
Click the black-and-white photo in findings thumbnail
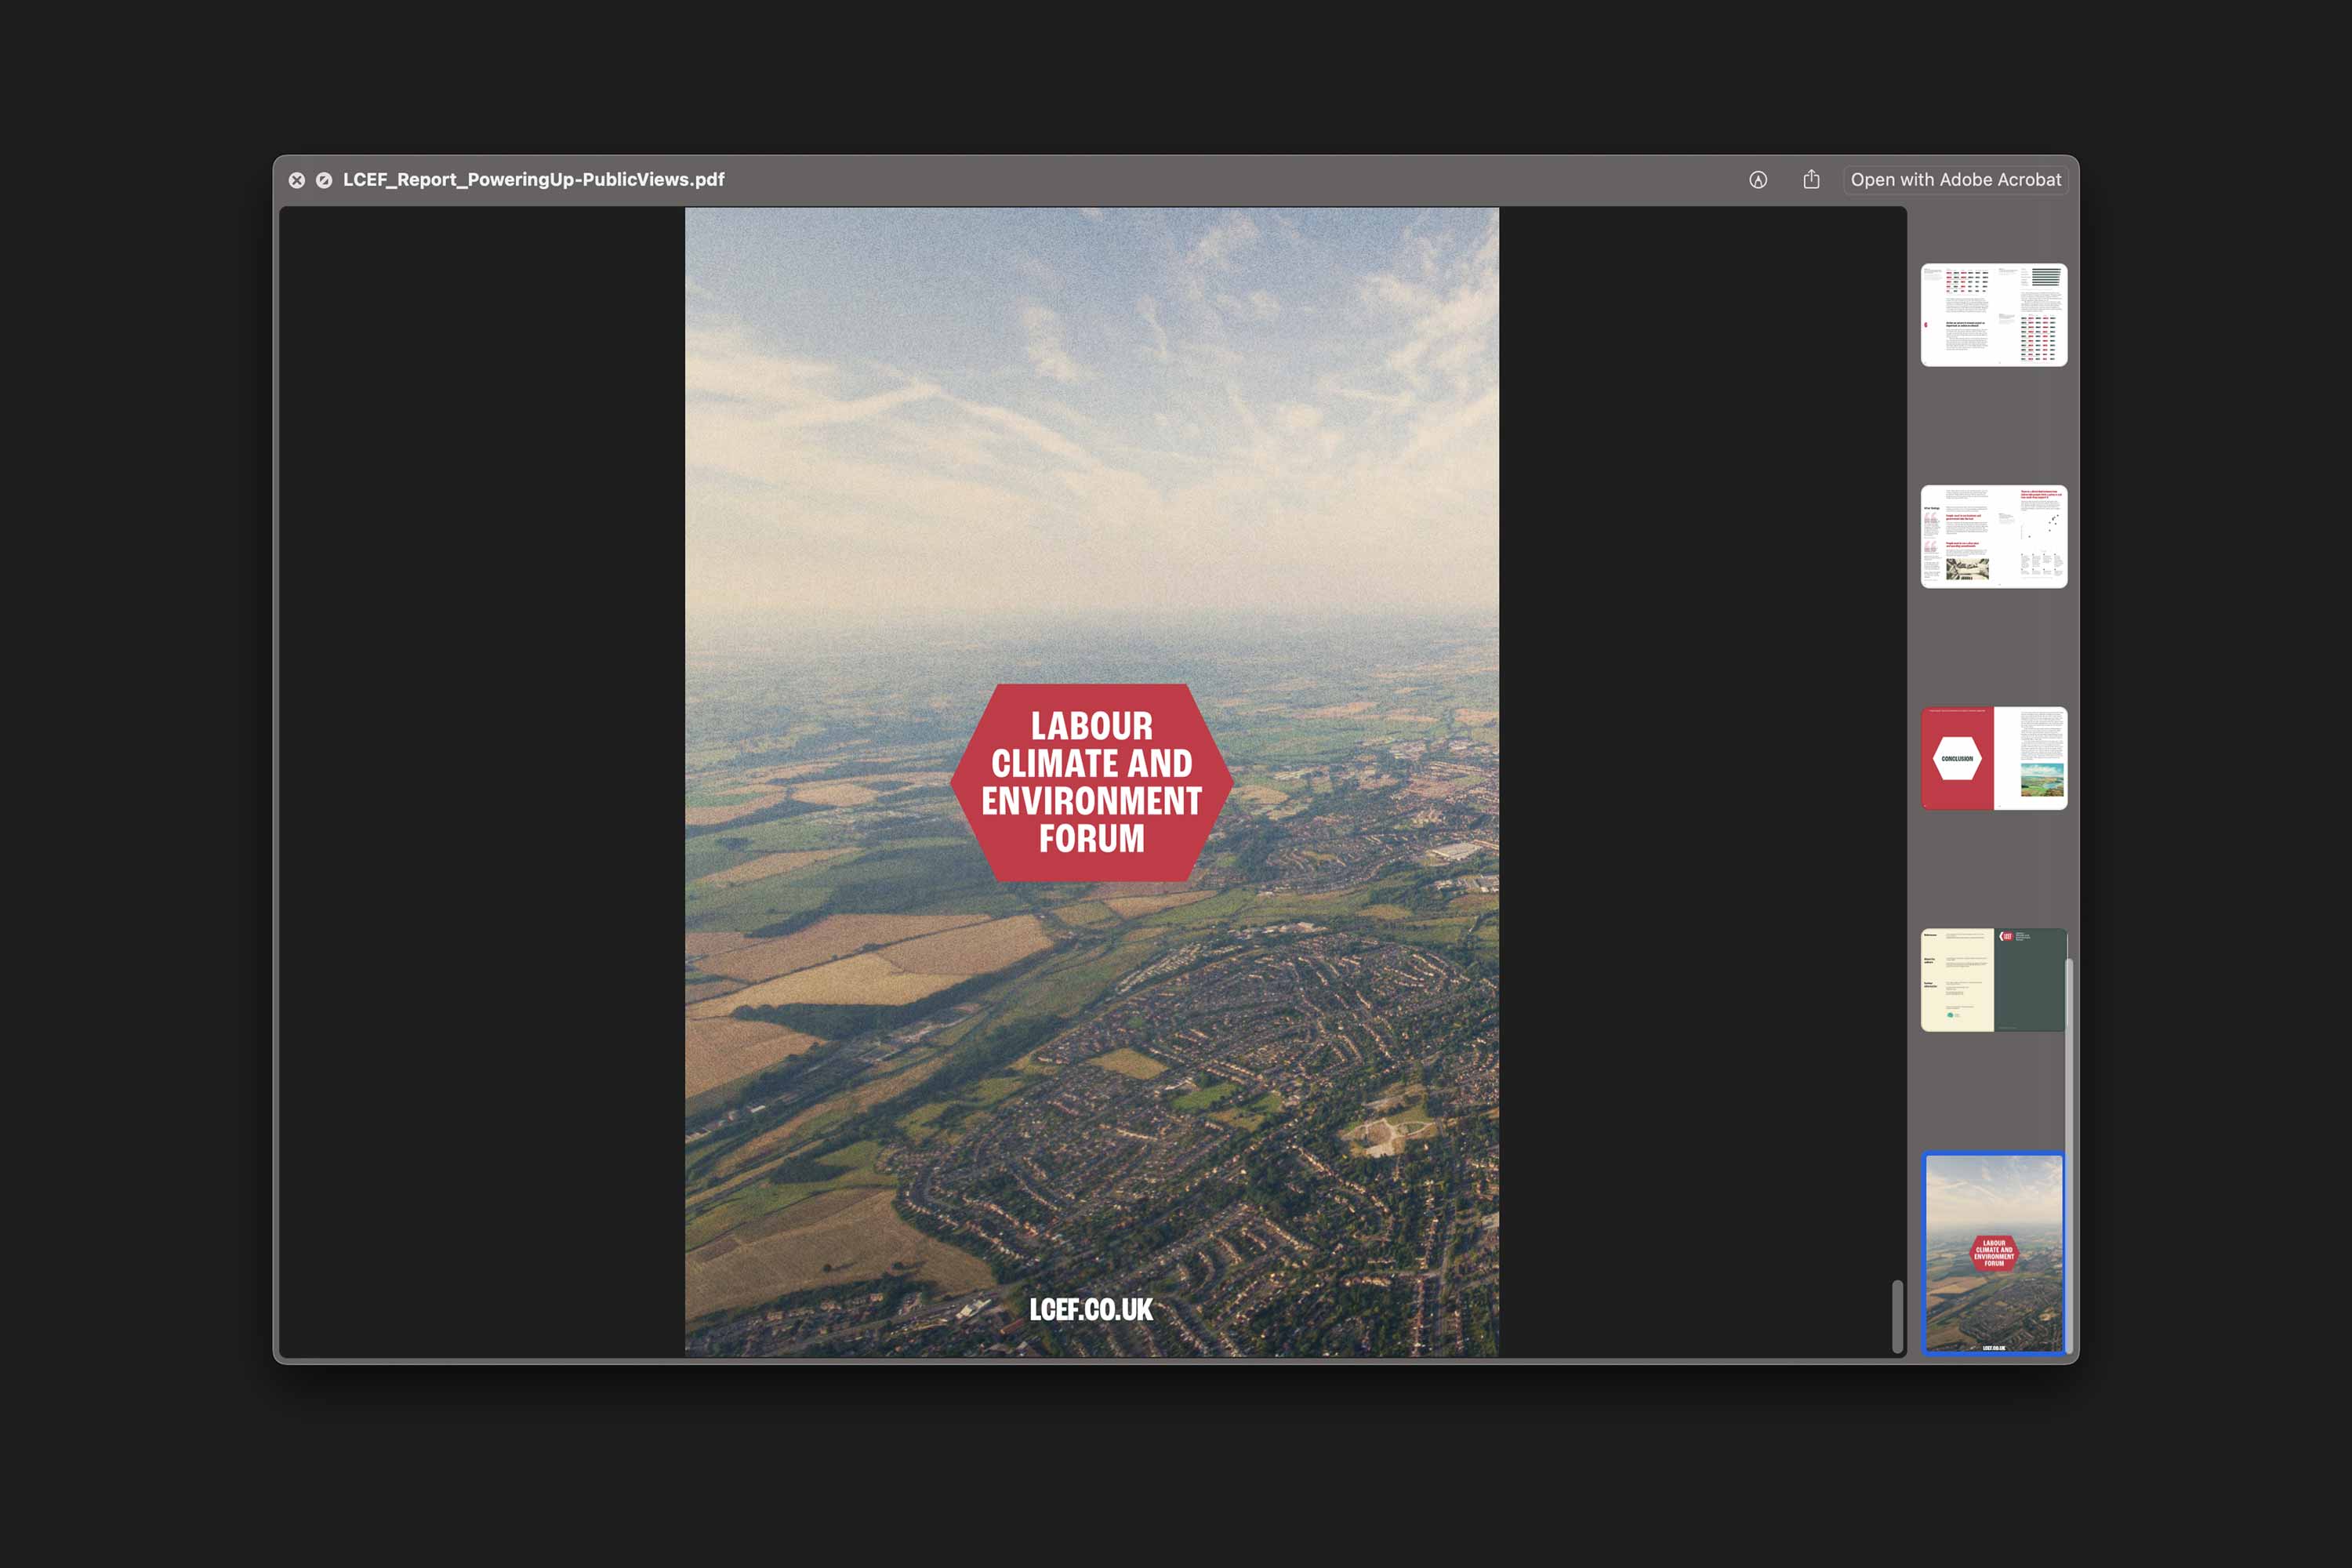pos(1967,569)
